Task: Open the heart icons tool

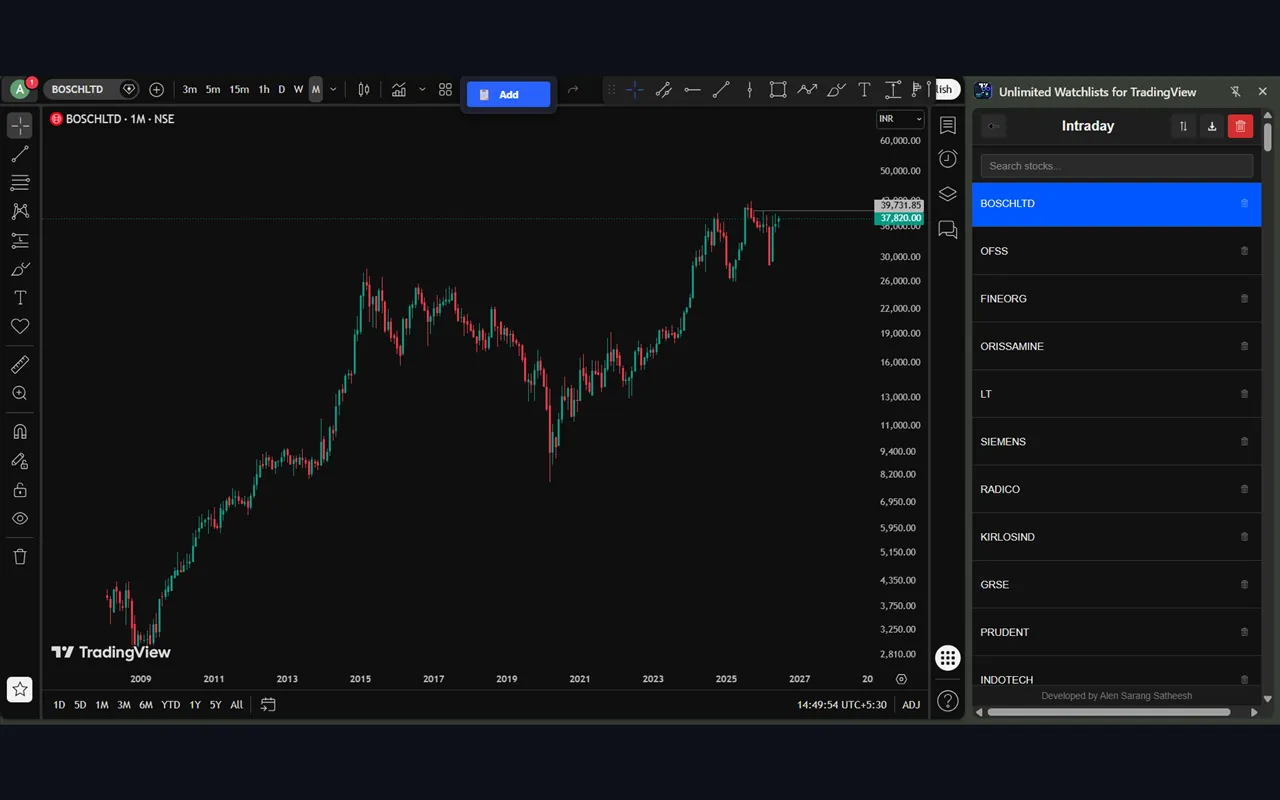Action: (20, 326)
